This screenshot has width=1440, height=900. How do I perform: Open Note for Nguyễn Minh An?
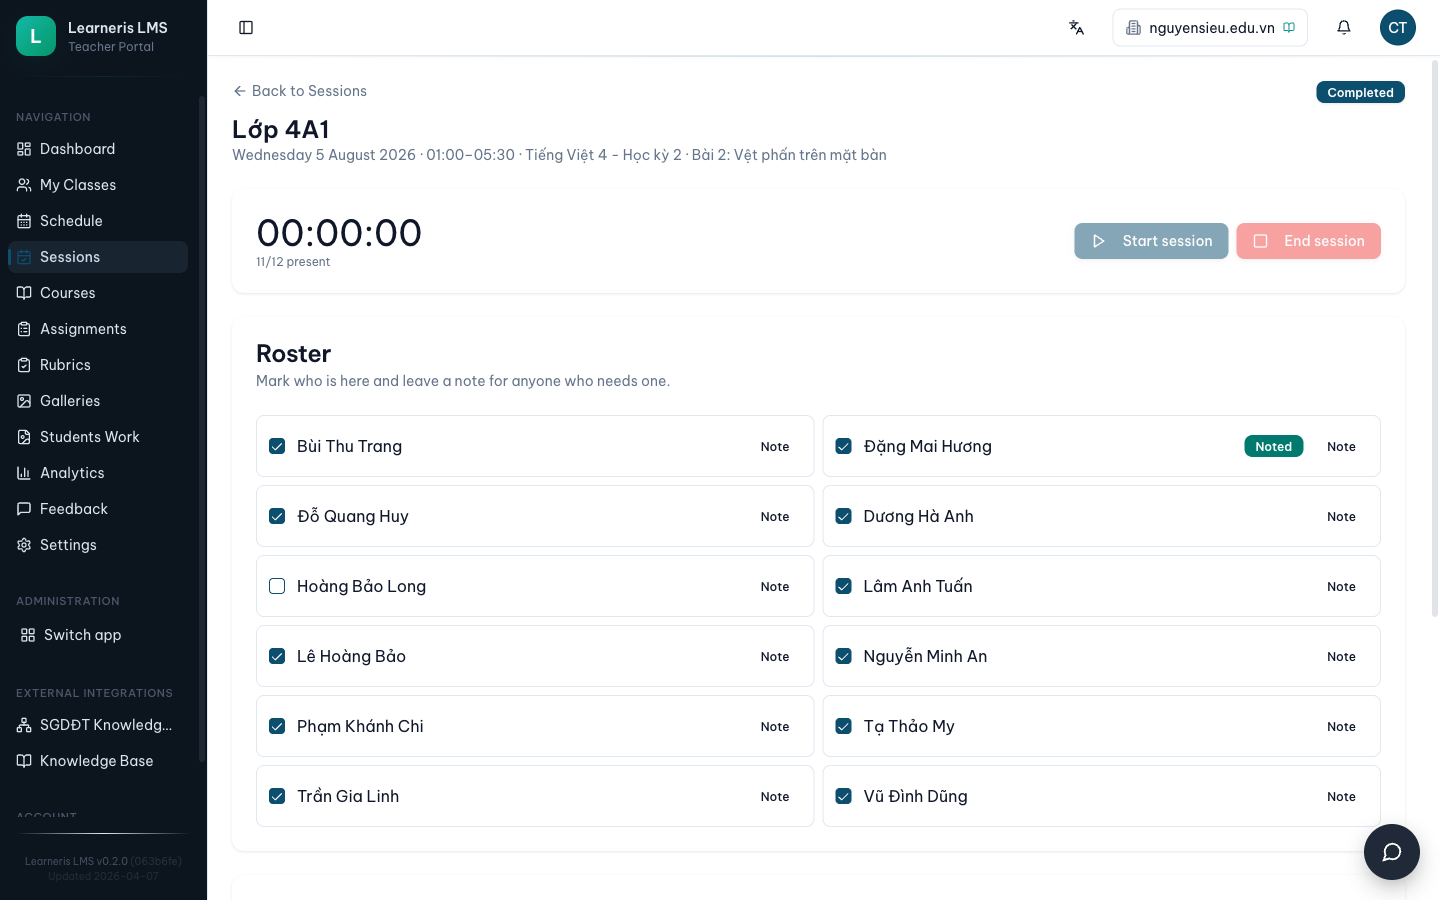pyautogui.click(x=1341, y=657)
